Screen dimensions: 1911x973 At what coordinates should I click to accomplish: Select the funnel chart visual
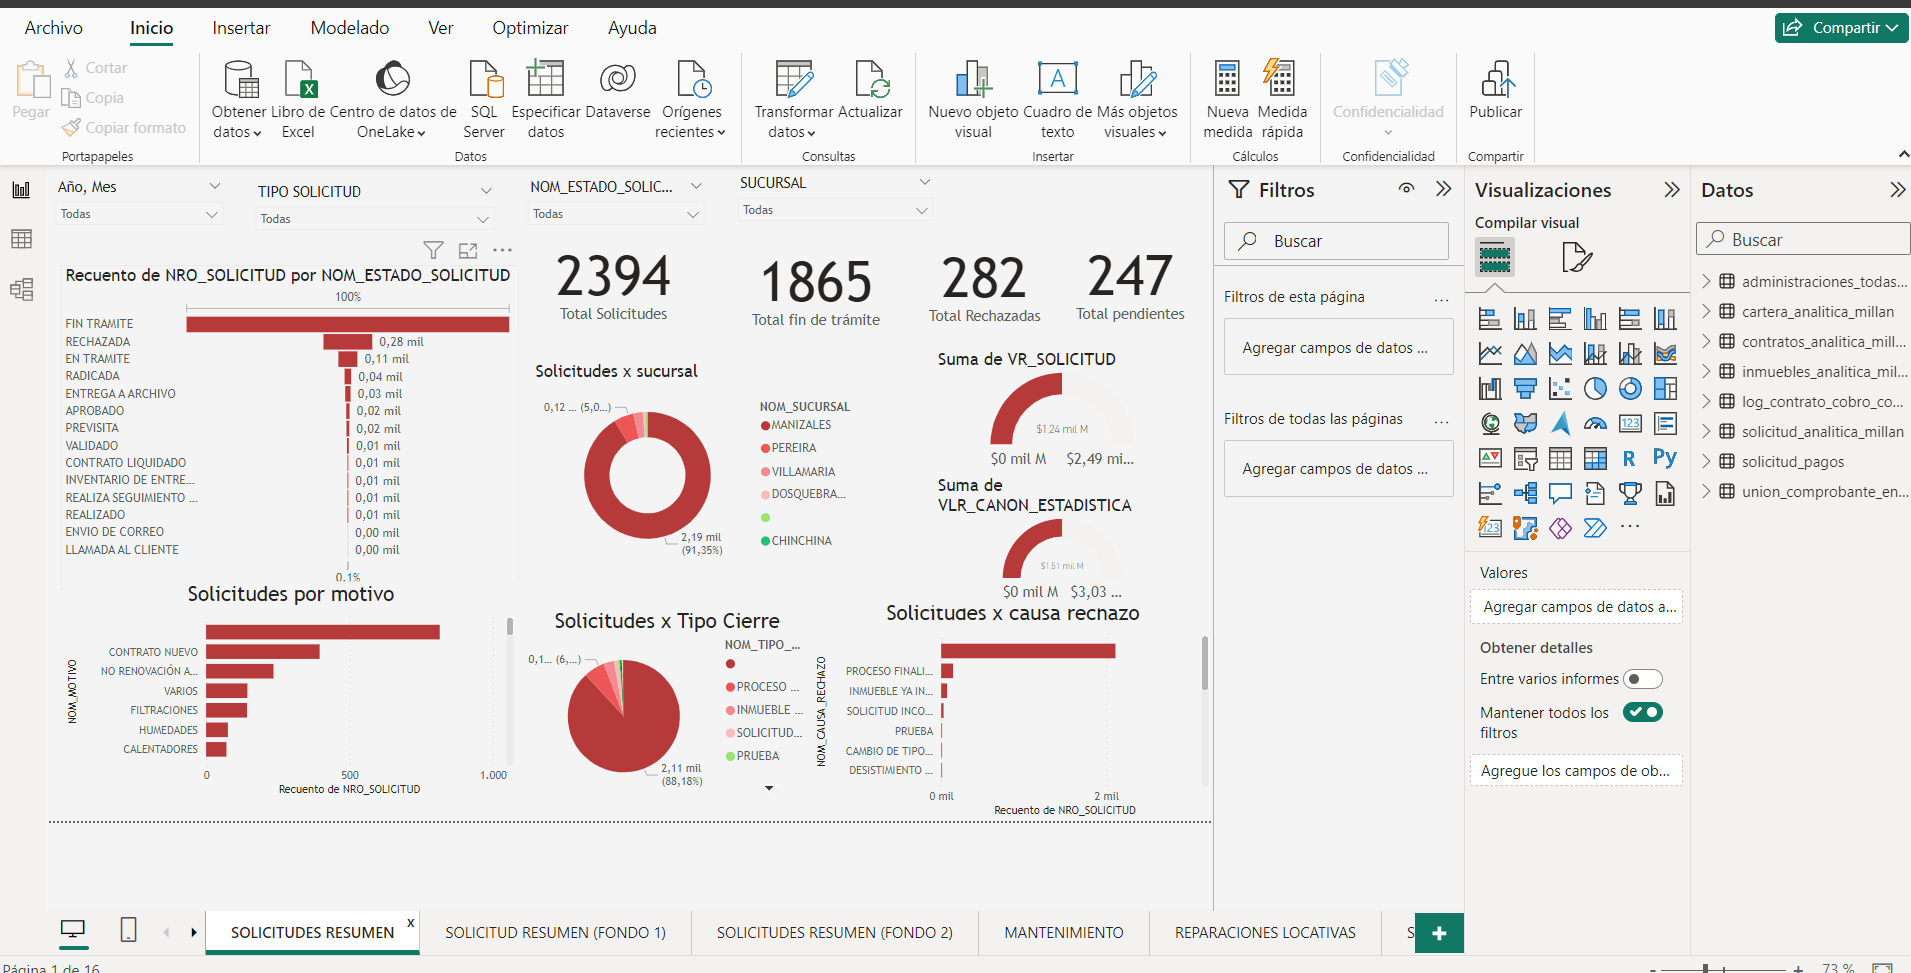point(1525,389)
